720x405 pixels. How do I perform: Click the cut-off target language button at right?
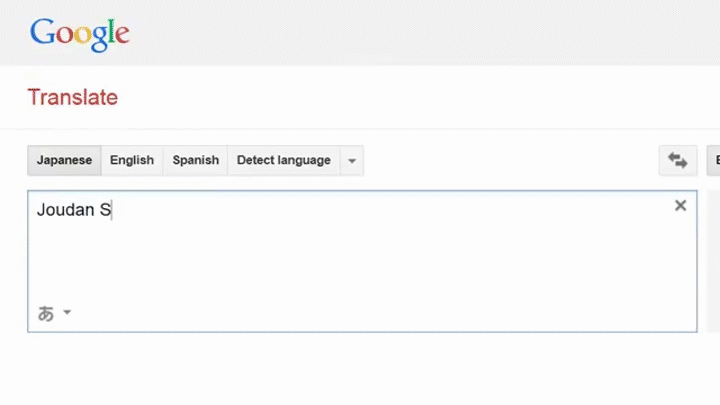[x=714, y=160]
